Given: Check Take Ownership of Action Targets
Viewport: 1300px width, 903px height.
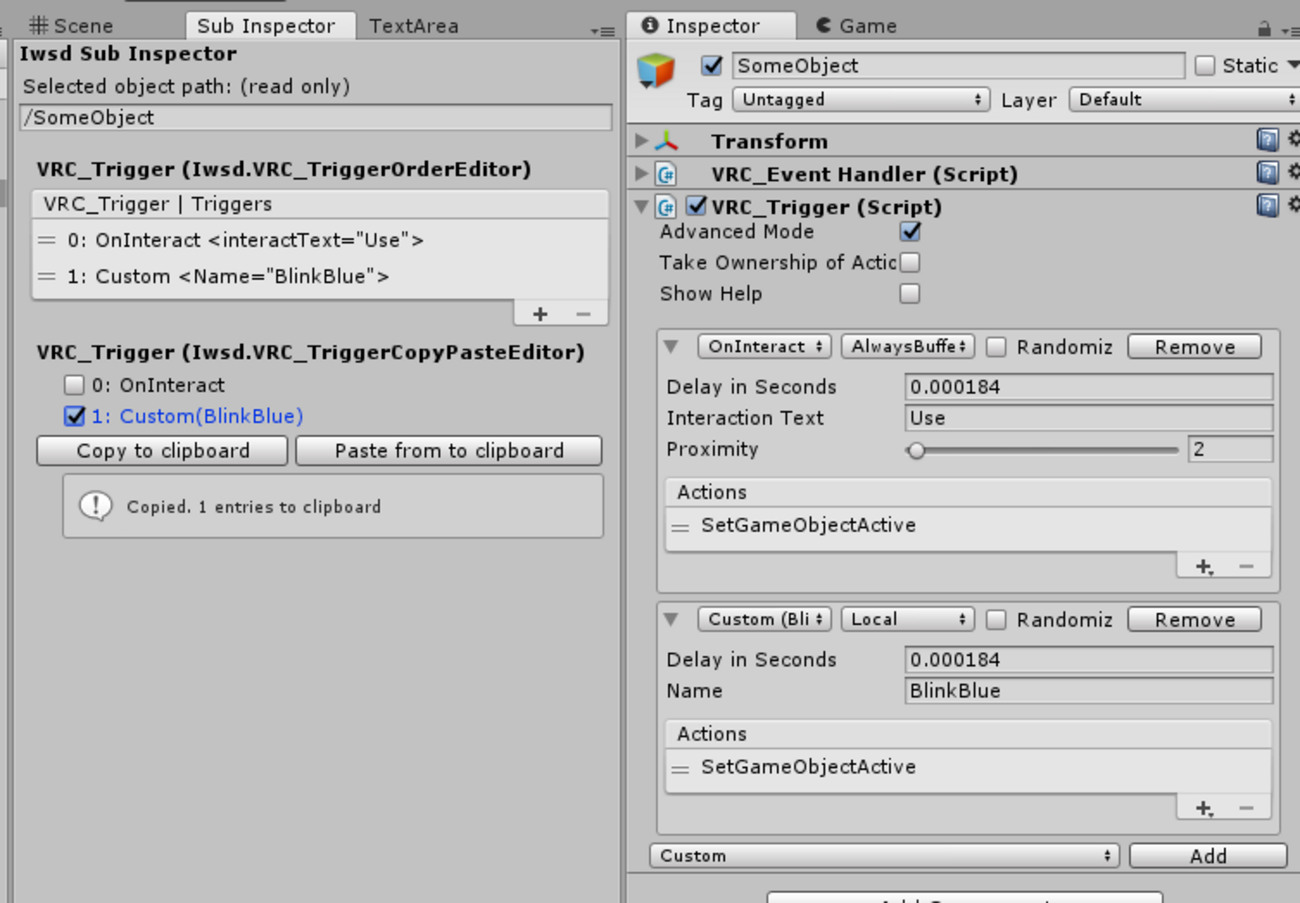Looking at the screenshot, I should pyautogui.click(x=910, y=263).
